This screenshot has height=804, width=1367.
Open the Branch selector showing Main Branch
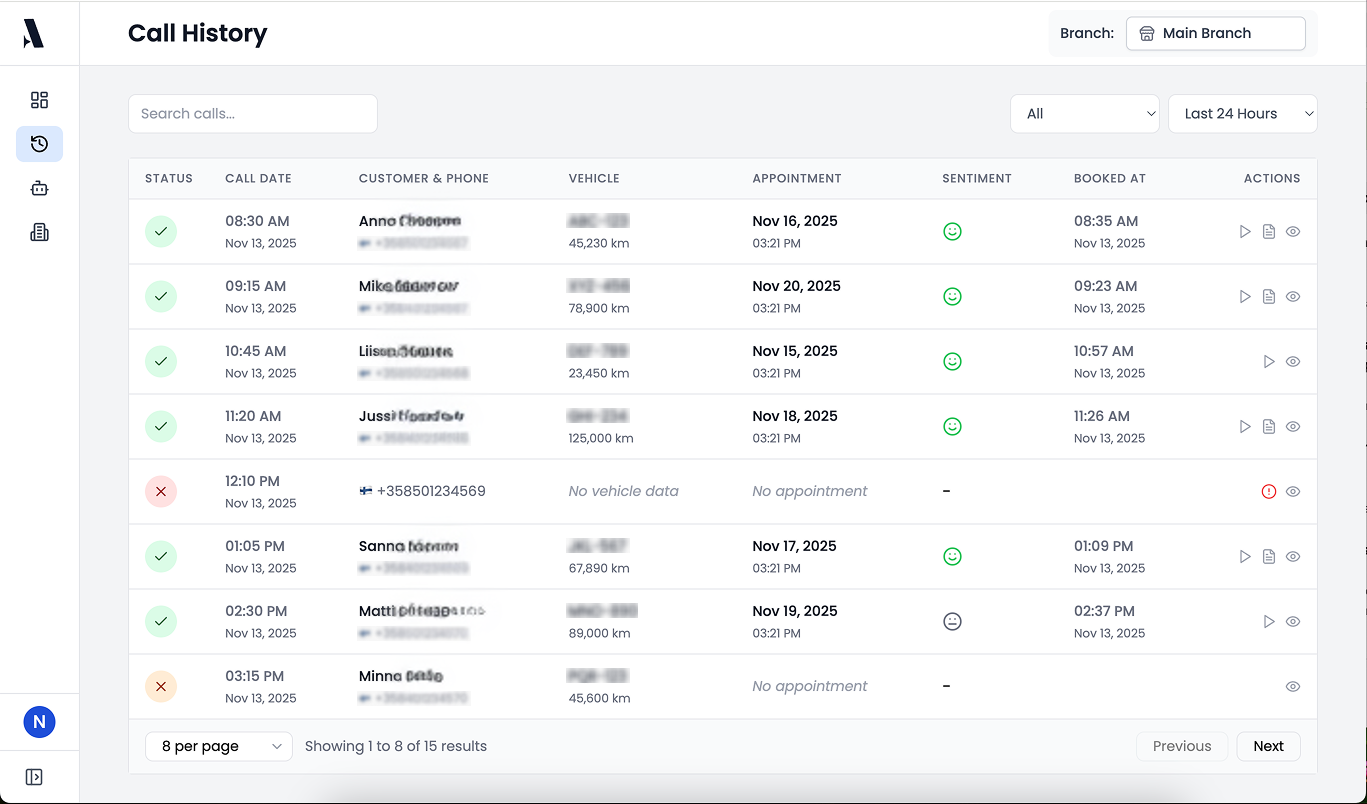click(x=1216, y=33)
